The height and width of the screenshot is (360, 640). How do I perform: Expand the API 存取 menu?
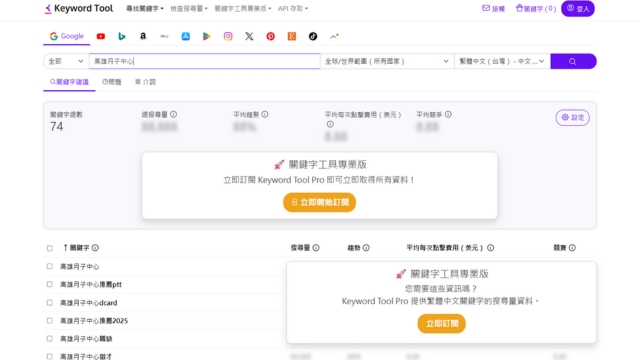[293, 9]
